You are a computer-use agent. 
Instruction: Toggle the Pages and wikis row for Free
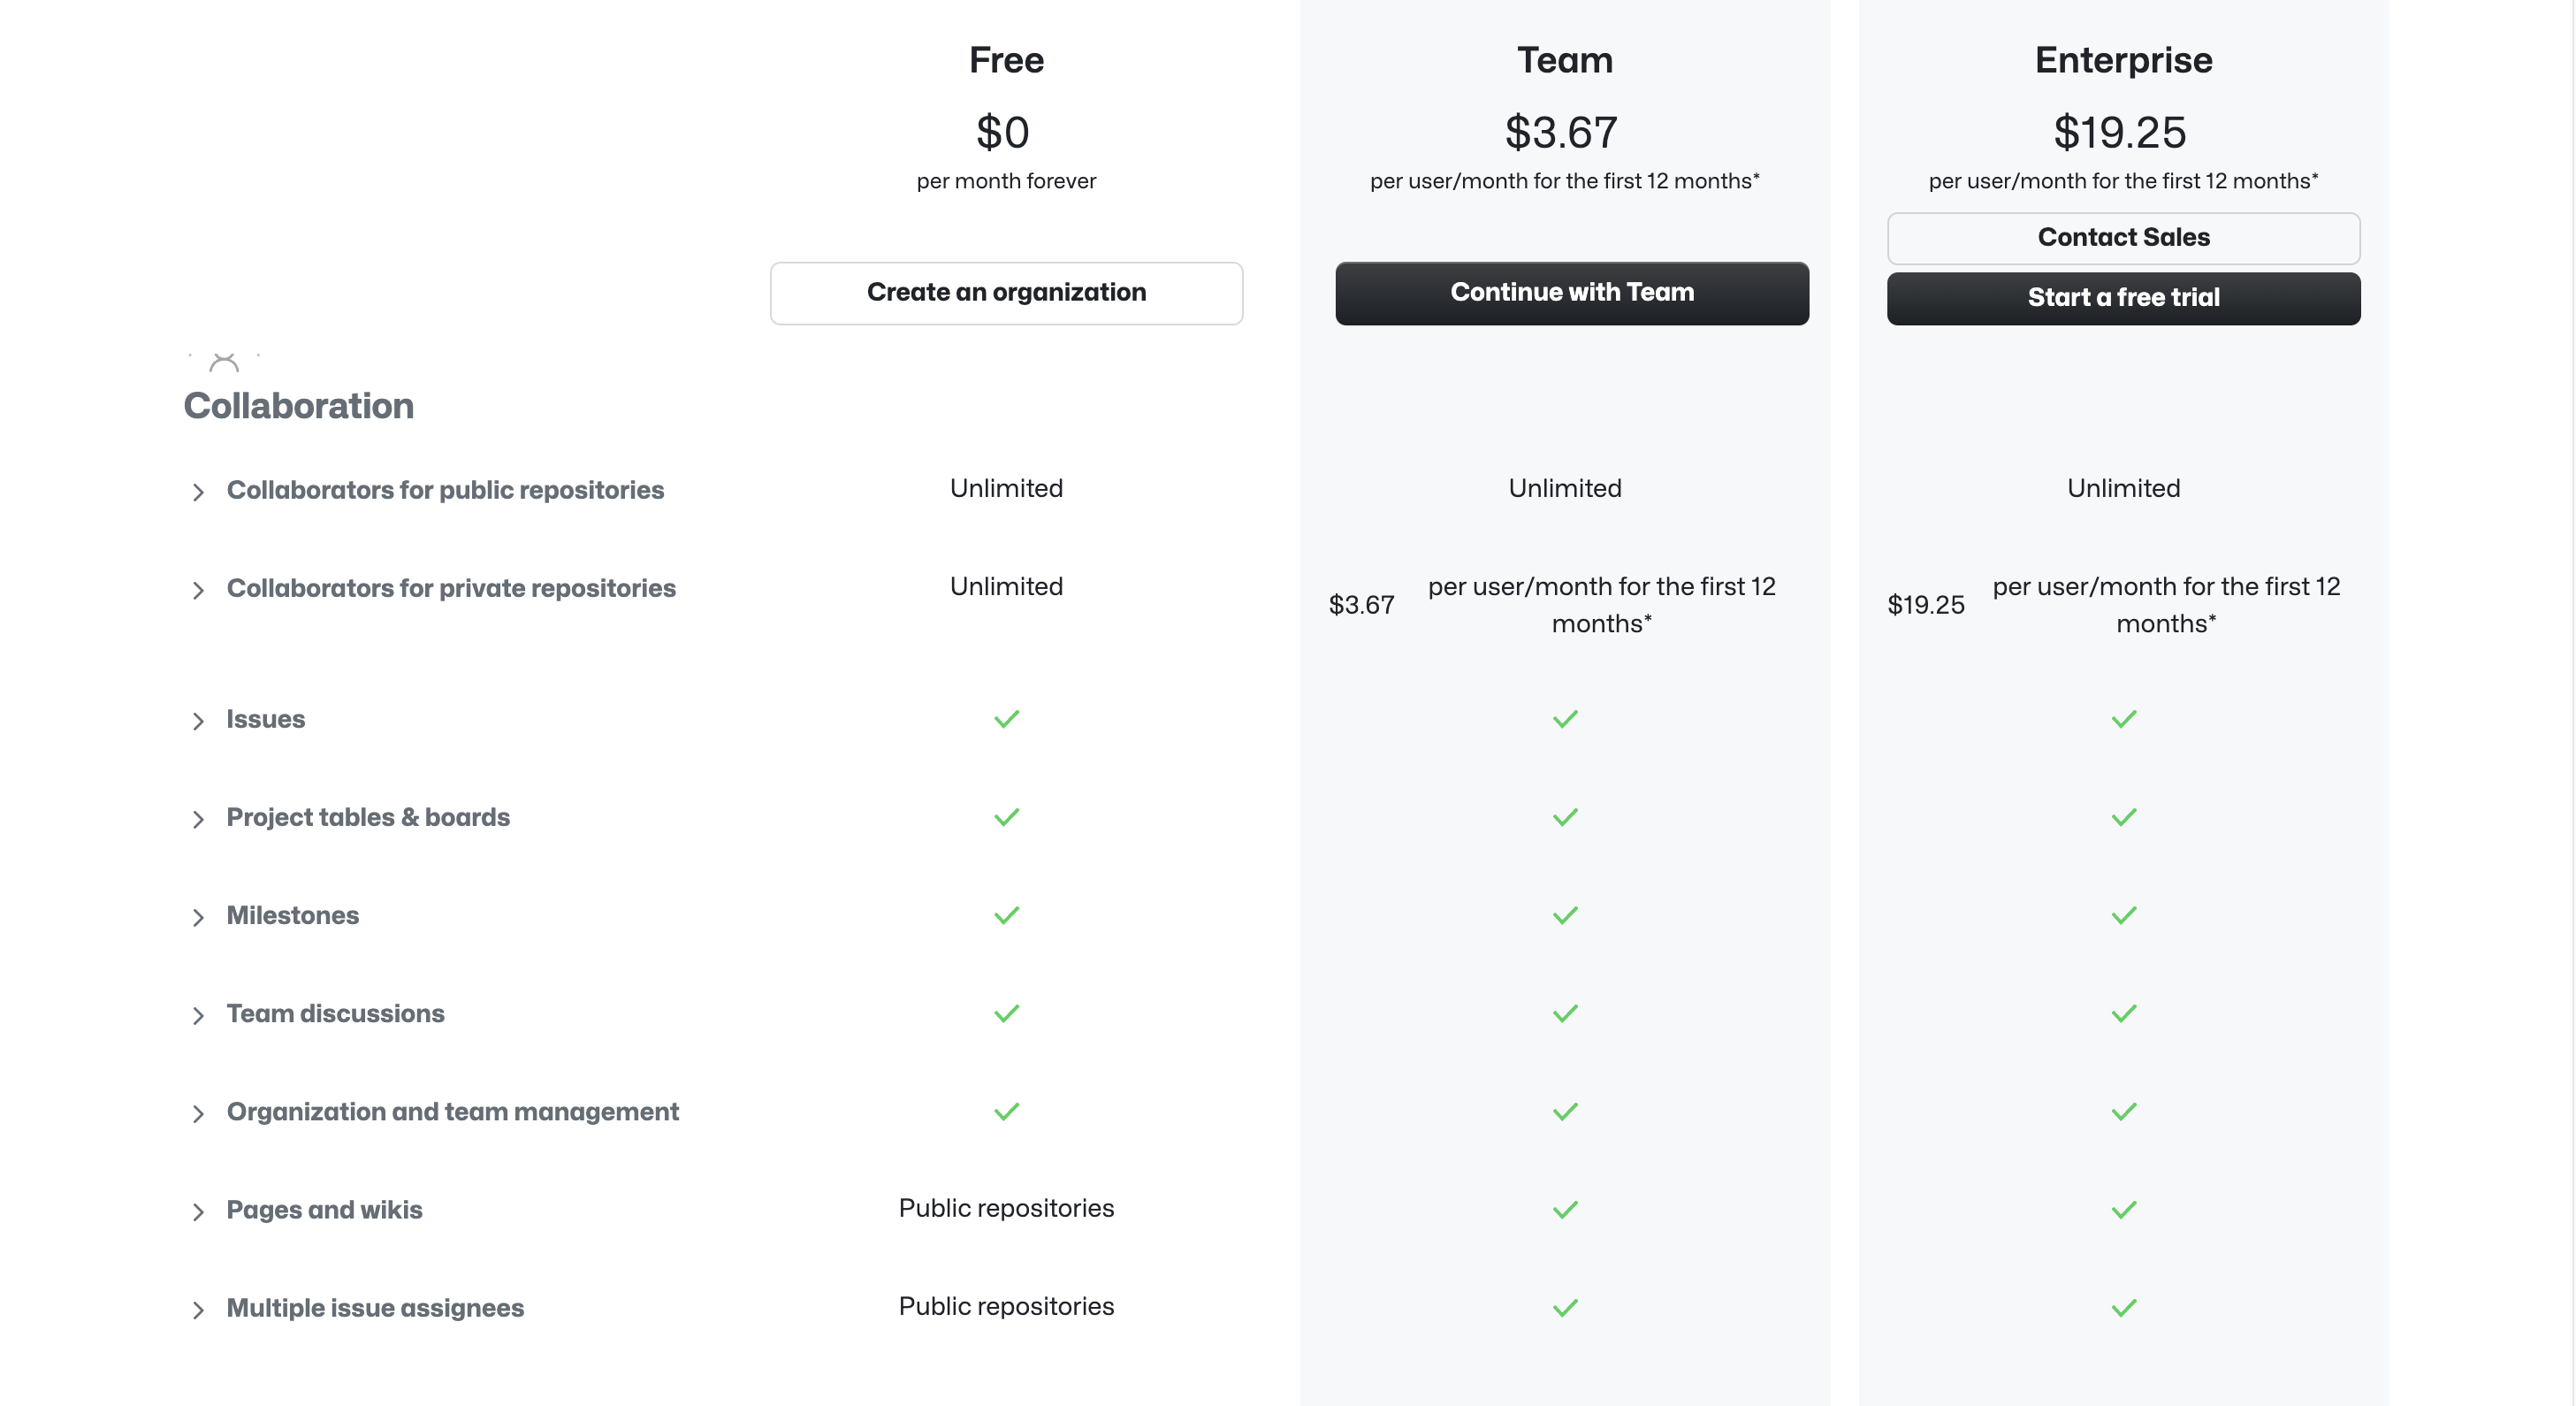click(x=199, y=1211)
